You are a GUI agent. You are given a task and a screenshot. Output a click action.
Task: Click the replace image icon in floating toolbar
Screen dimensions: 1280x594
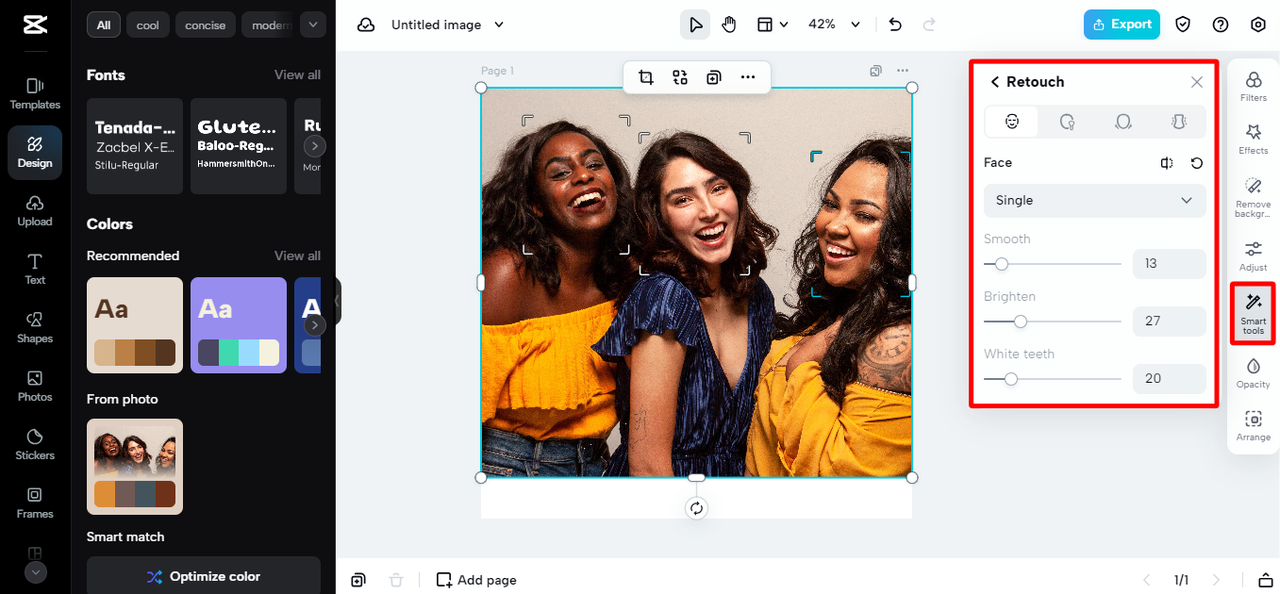(680, 77)
